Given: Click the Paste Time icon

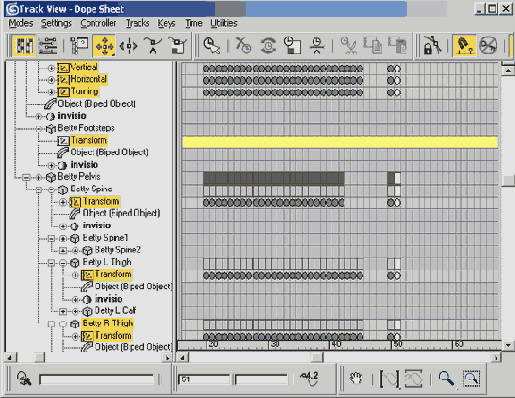Looking at the screenshot, I should 397,45.
